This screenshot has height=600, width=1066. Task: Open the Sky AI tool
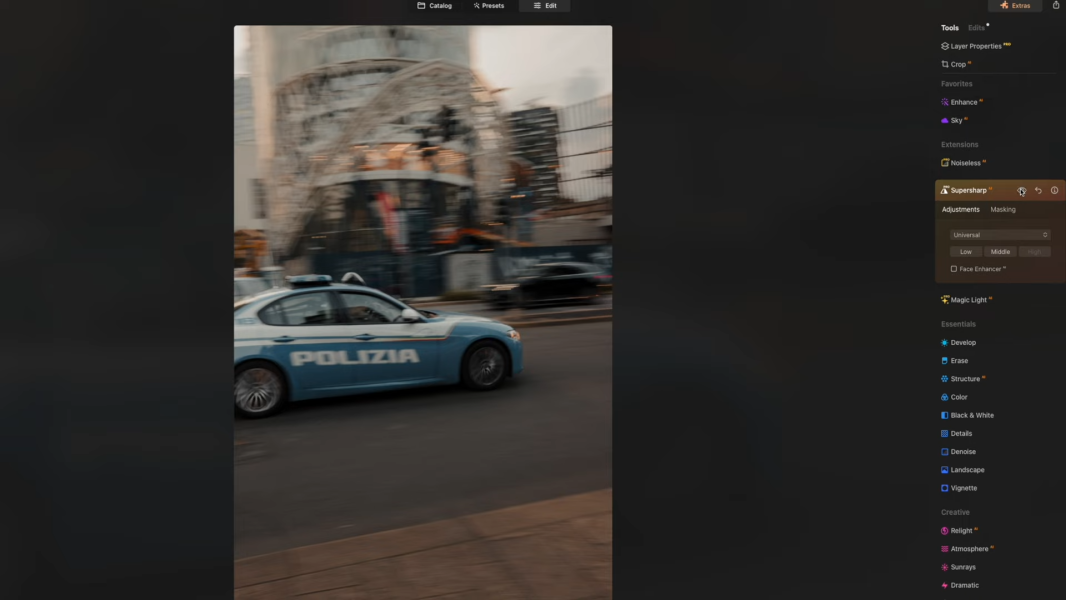tap(955, 120)
